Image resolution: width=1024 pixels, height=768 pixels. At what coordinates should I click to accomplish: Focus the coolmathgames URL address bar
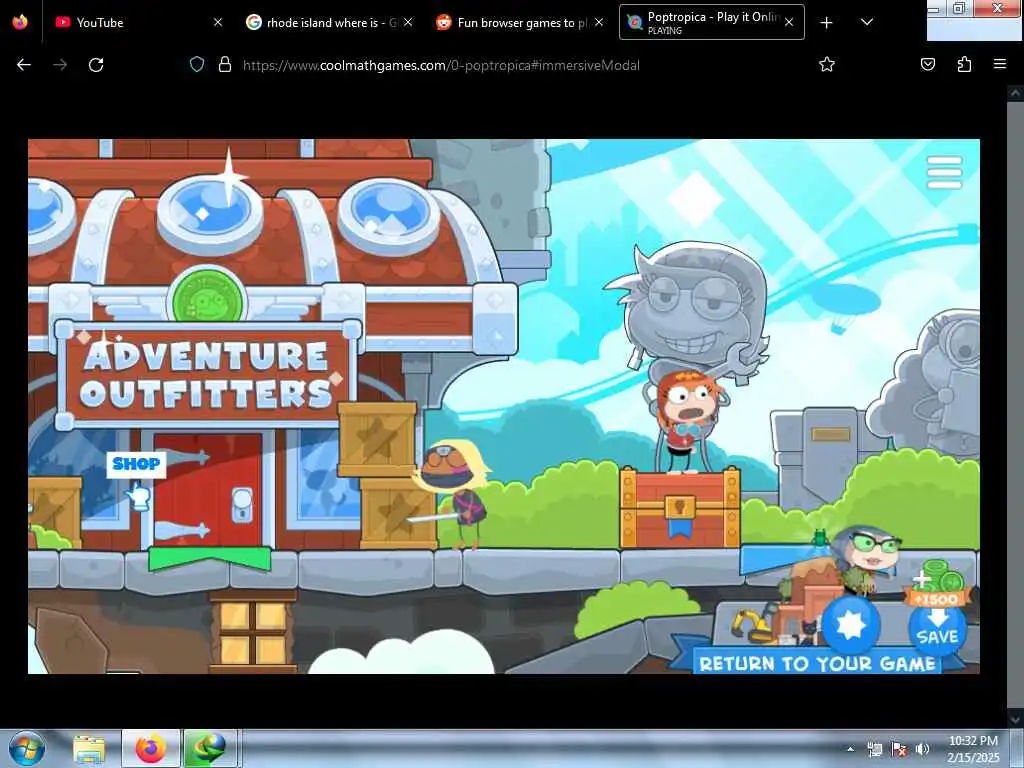441,65
